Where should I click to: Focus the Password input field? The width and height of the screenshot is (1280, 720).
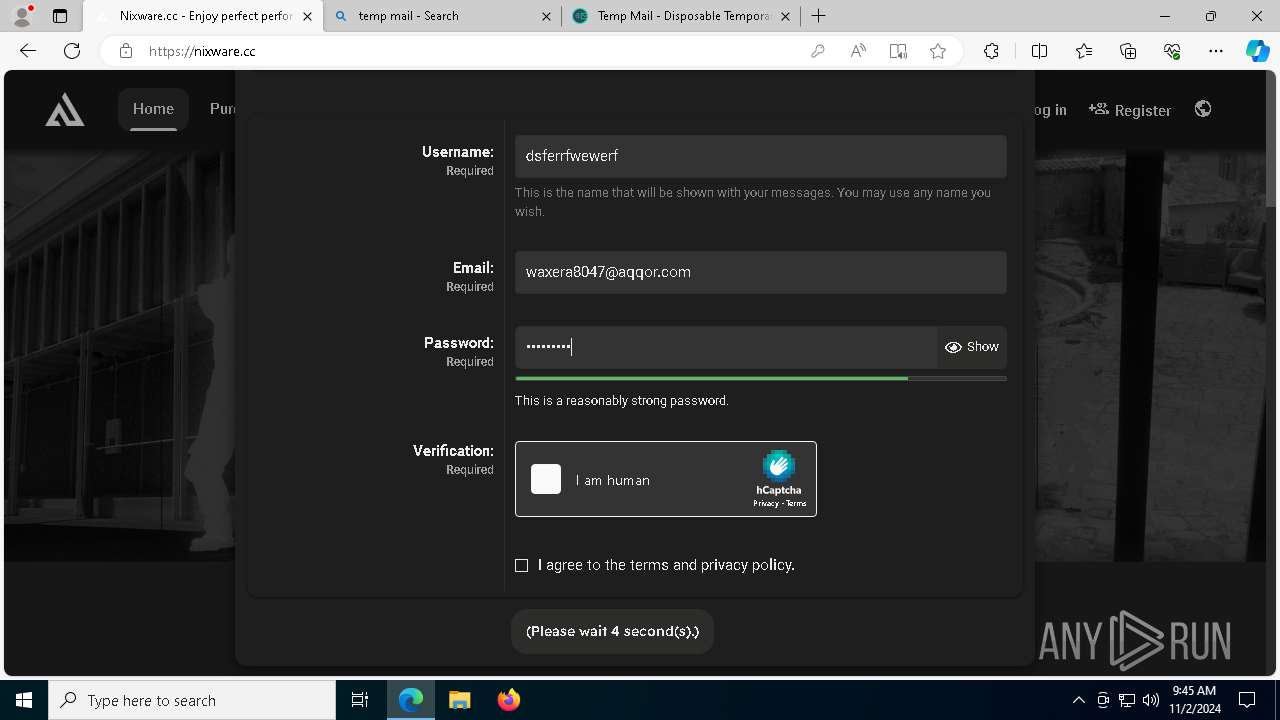(726, 347)
